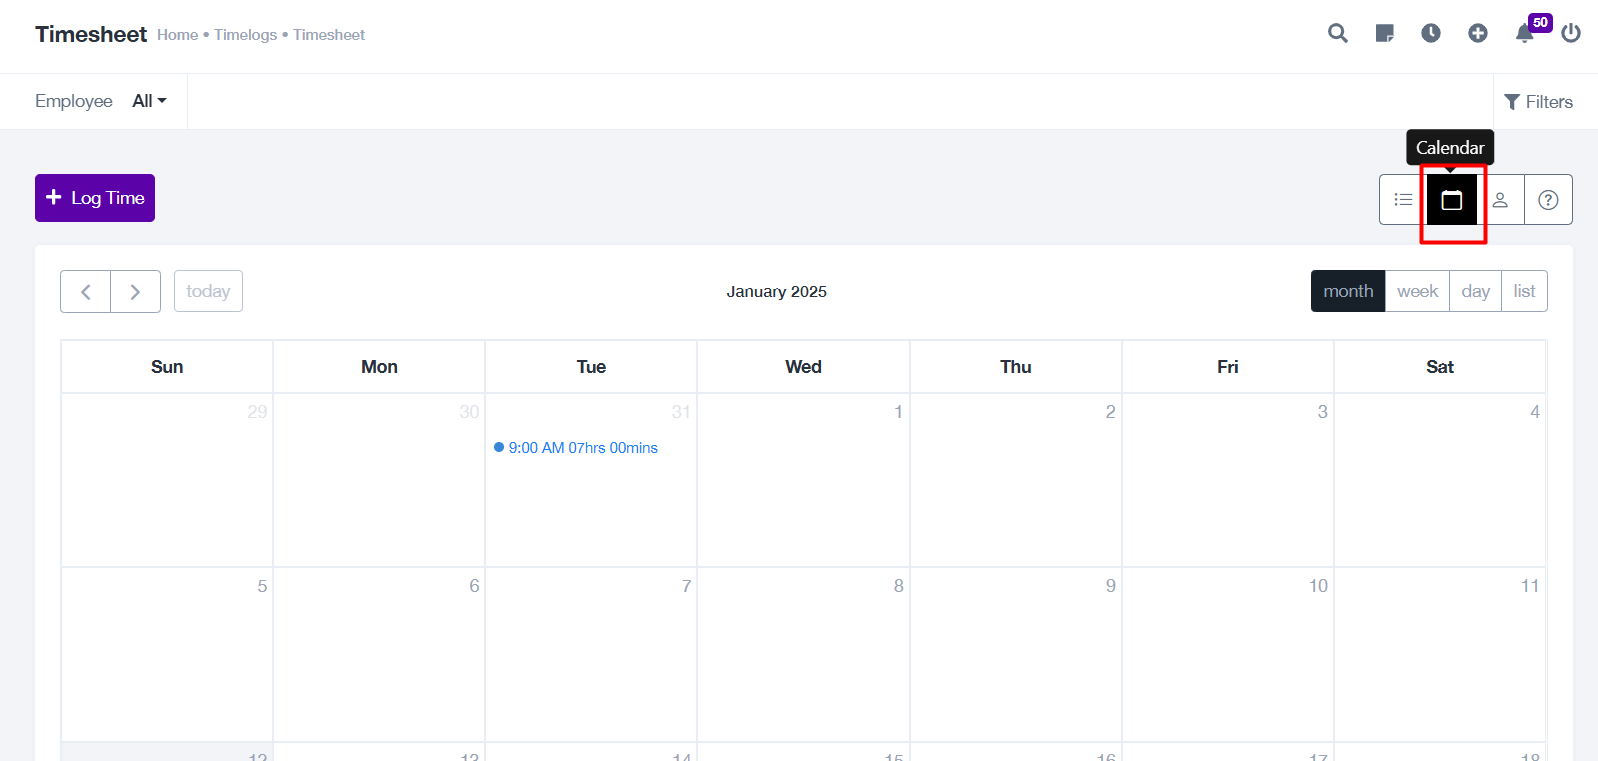Open the help question mark icon
The height and width of the screenshot is (761, 1598).
1548,200
